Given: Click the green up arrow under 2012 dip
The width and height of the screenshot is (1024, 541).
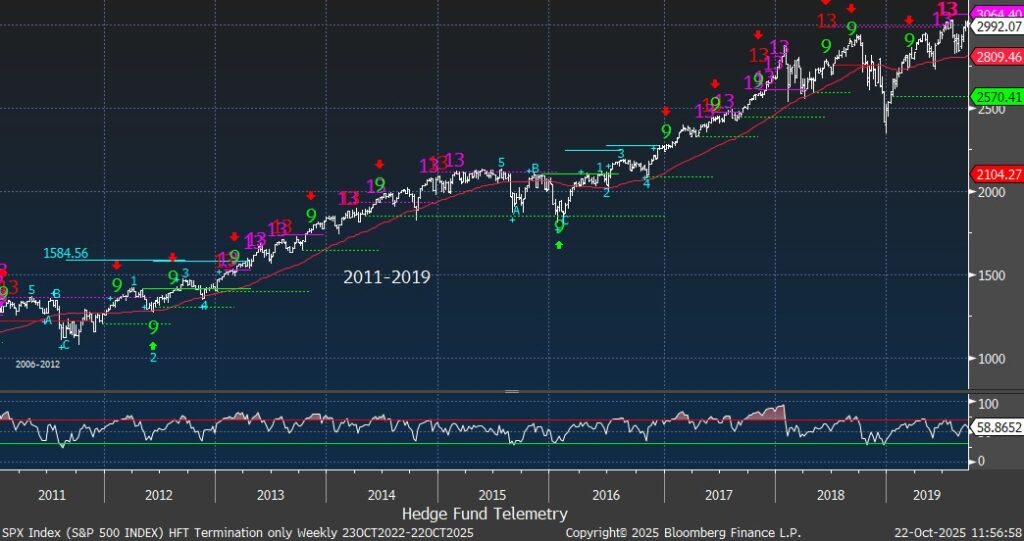Looking at the screenshot, I should [153, 345].
